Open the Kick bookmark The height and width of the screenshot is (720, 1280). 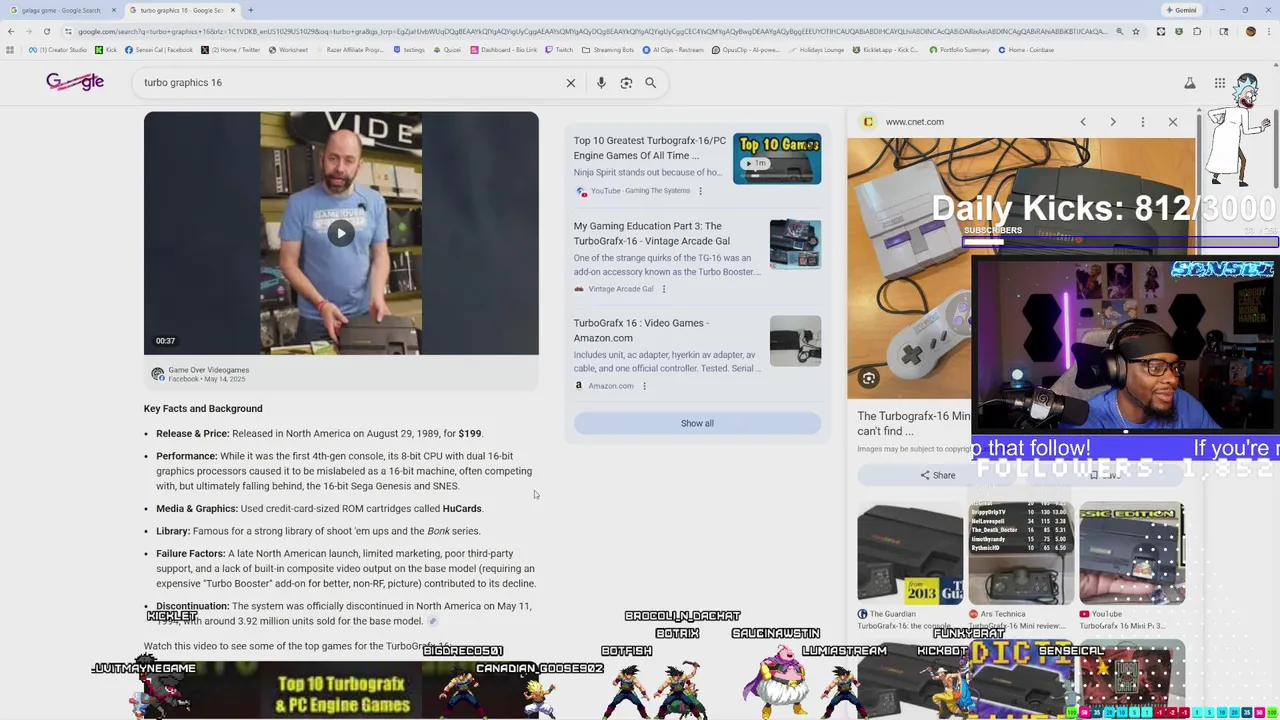106,49
